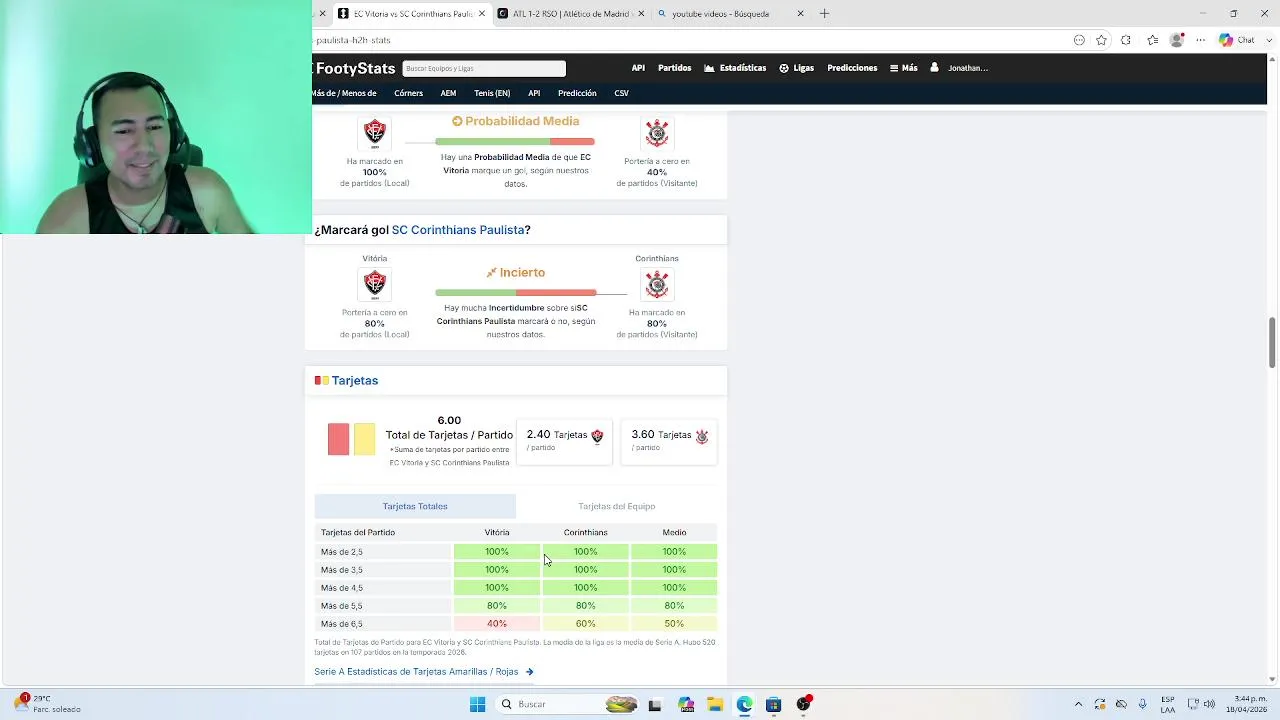Click the Incierto probability bar
Image resolution: width=1280 pixels, height=720 pixels.
(x=516, y=293)
